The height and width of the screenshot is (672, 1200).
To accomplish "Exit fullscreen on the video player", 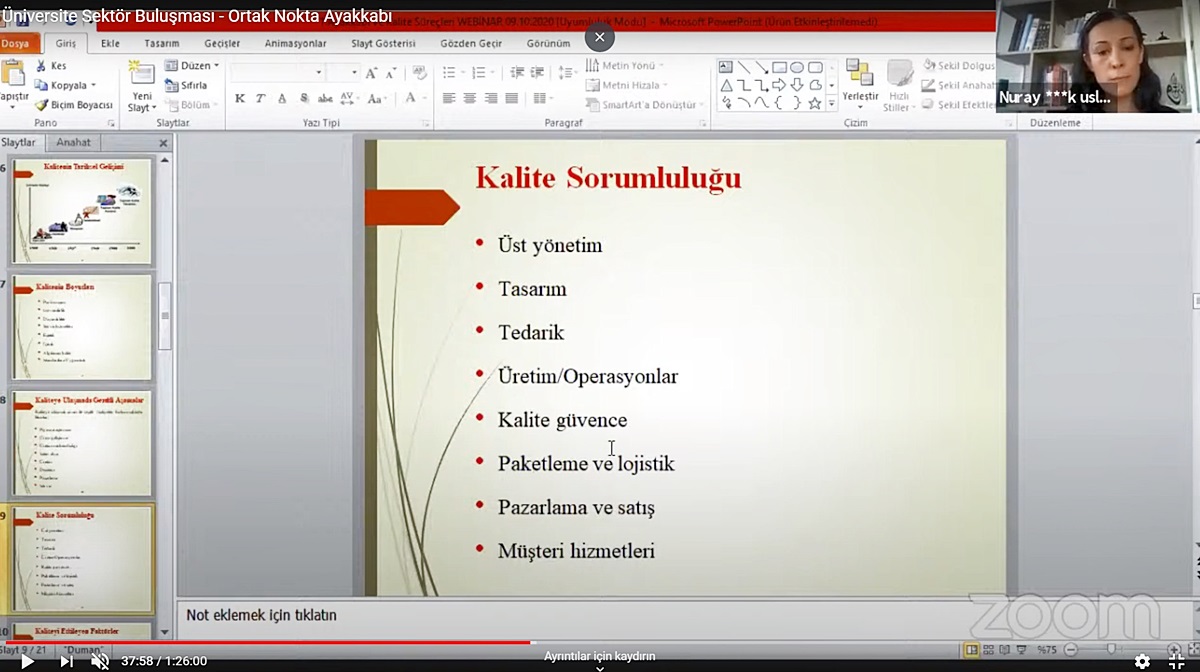I will pos(1177,661).
